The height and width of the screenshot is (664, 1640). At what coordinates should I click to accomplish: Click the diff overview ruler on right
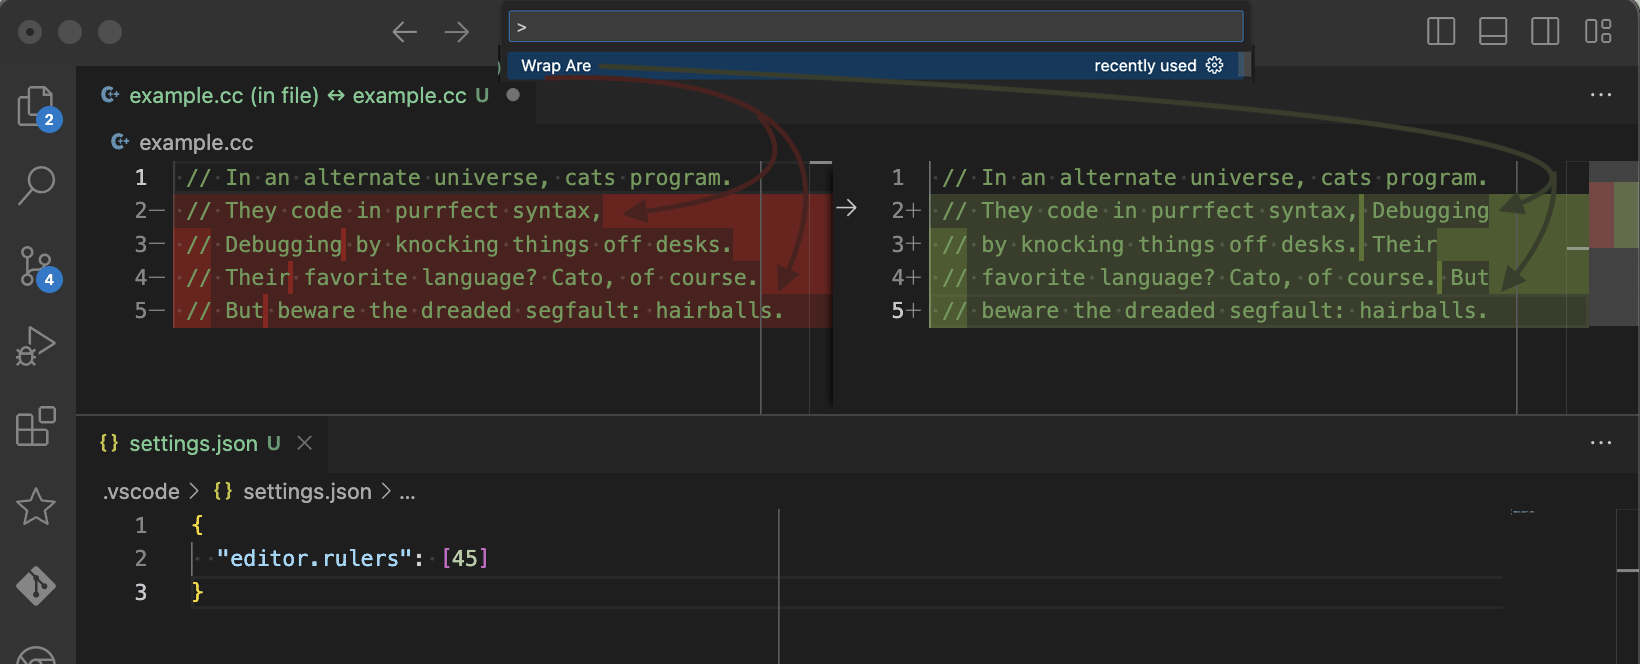tap(1614, 243)
